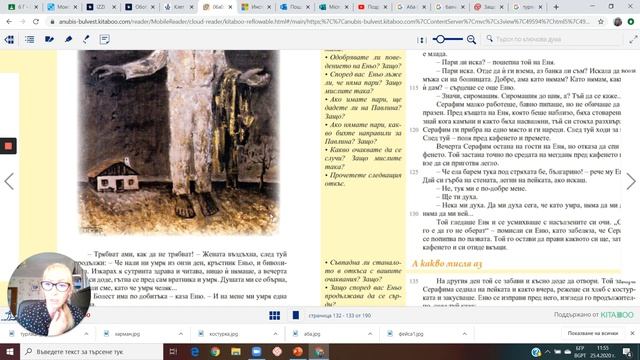The width and height of the screenshot is (640, 360).
Task: Stop the screen recording red button
Action: (8, 146)
